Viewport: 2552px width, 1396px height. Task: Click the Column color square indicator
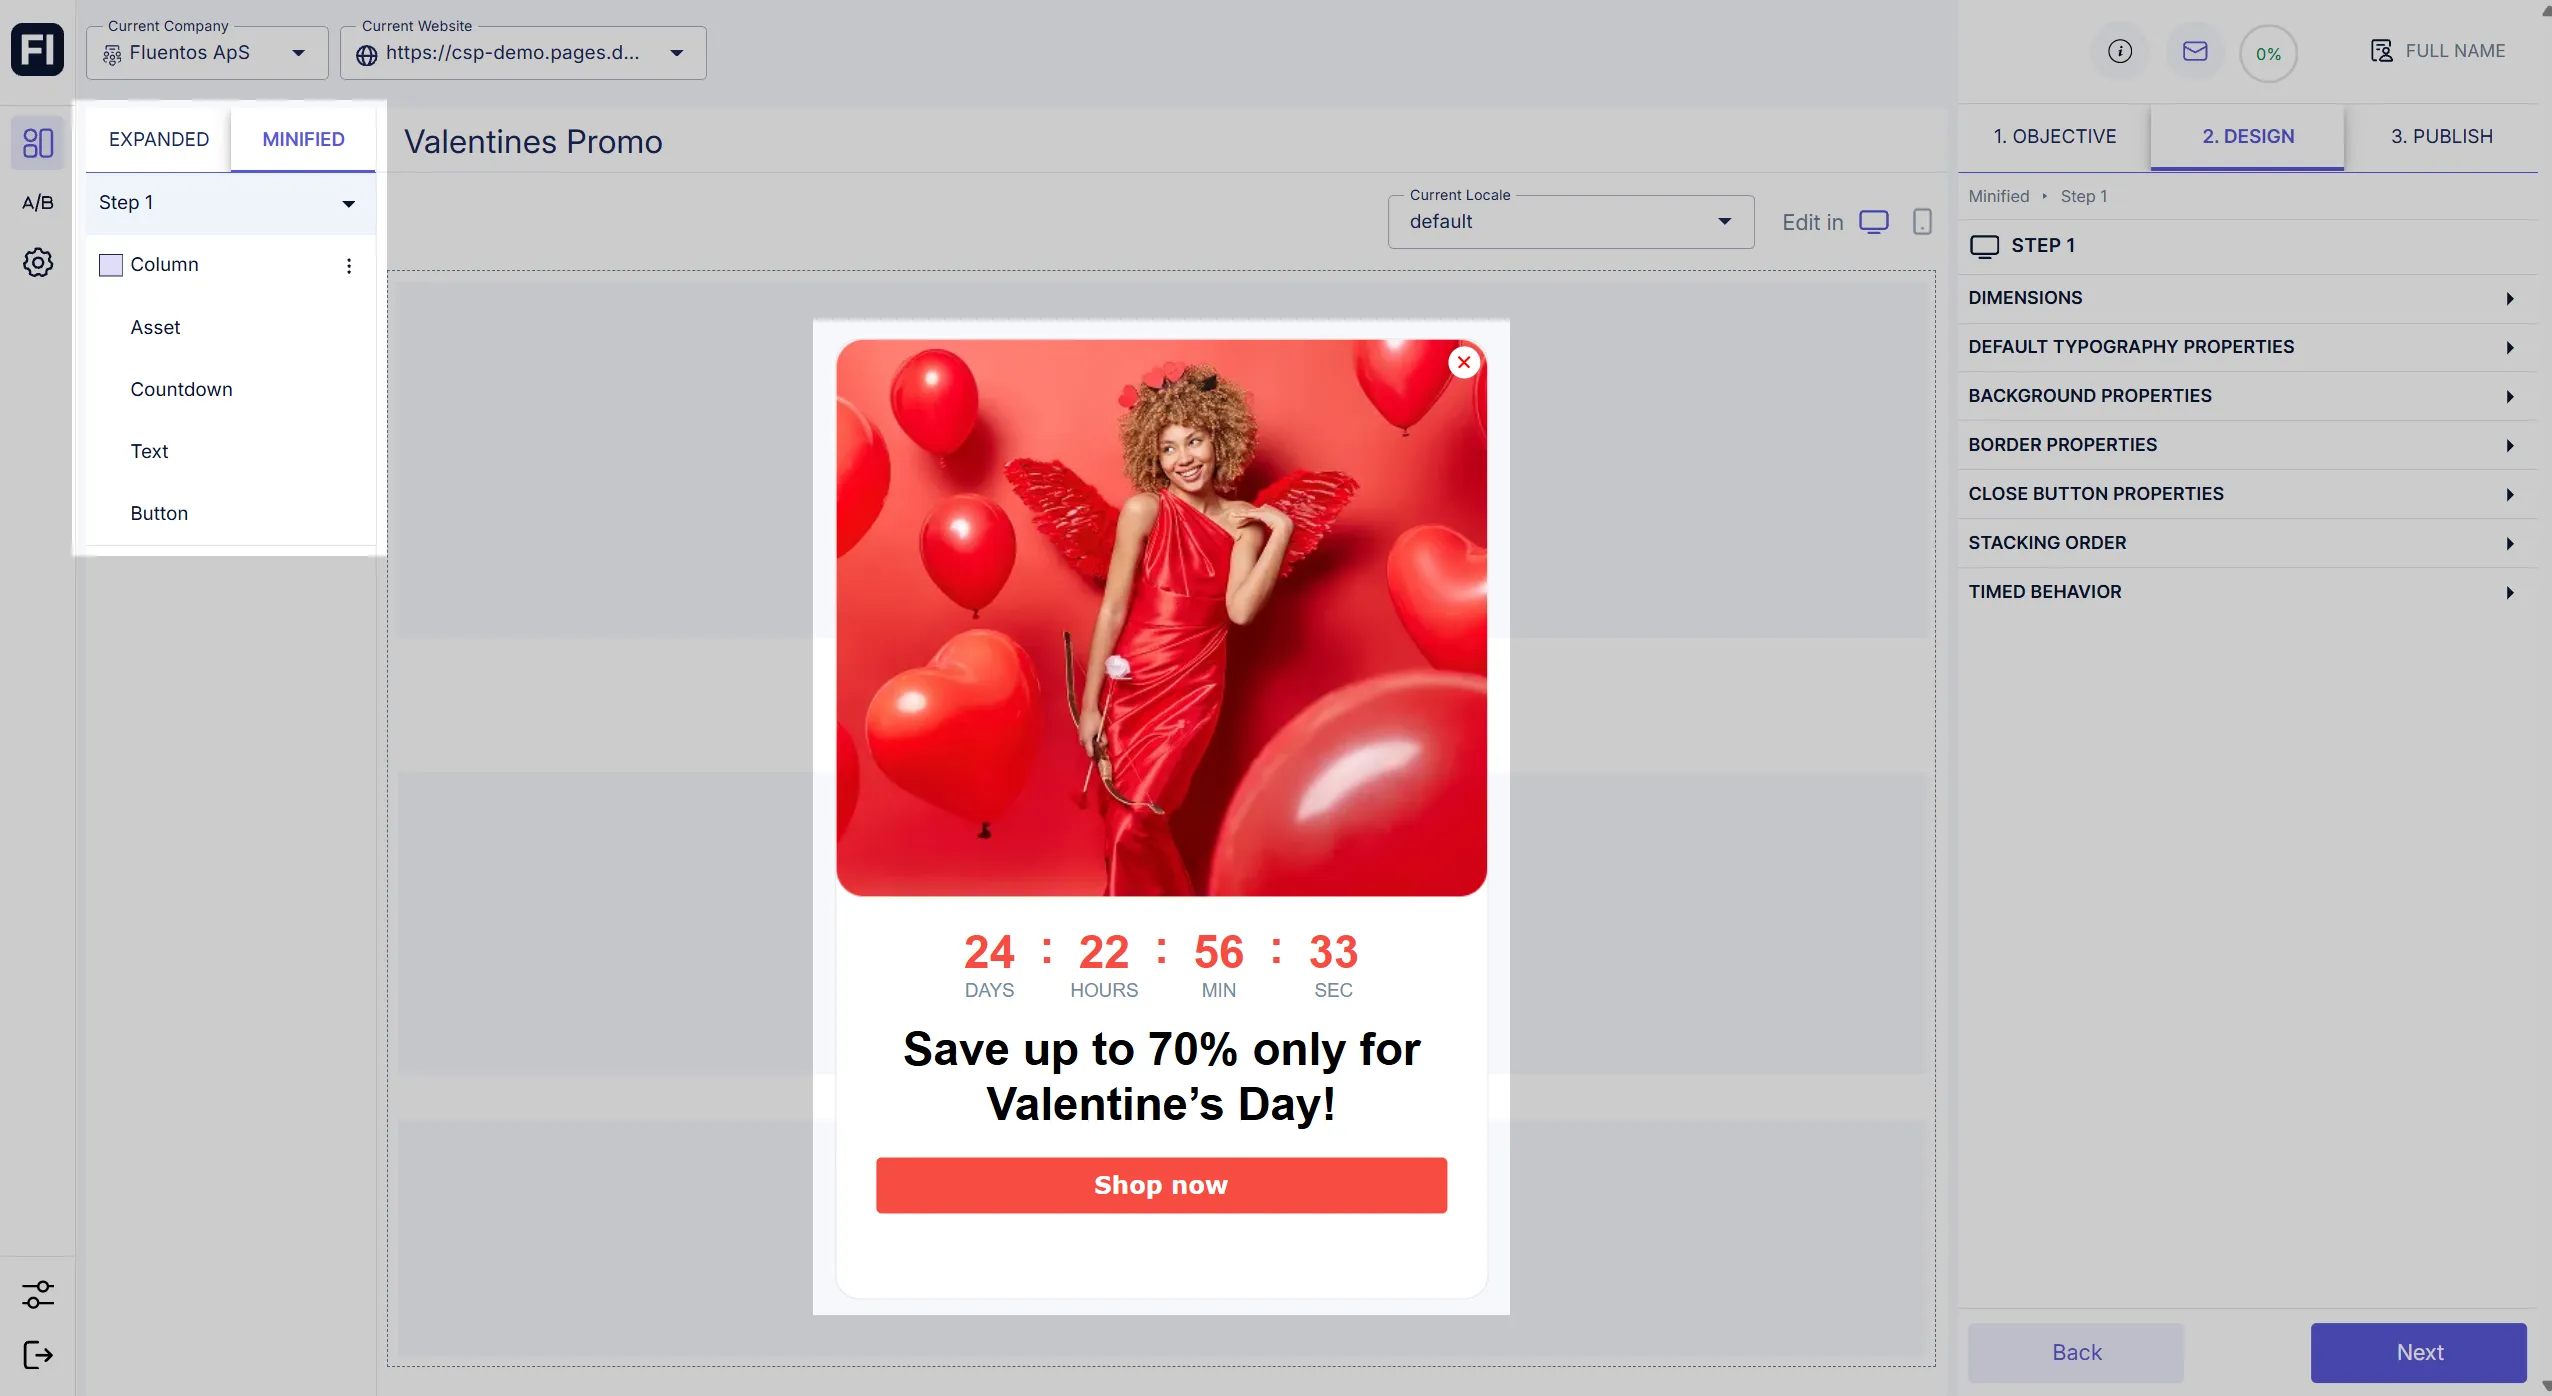tap(111, 265)
